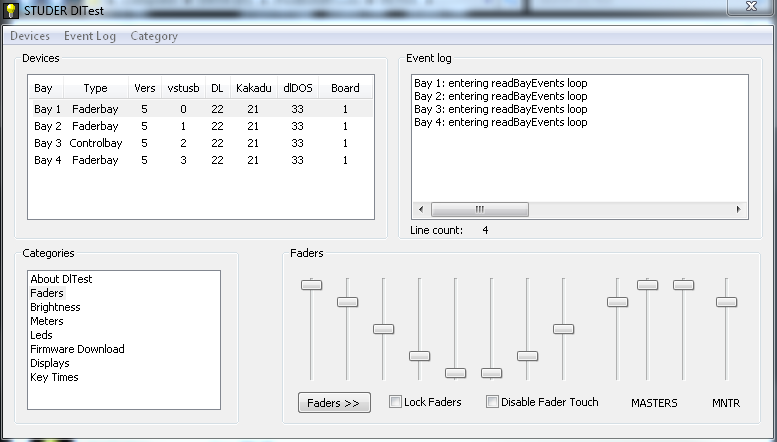Click event log scrollbar left arrow

point(421,210)
